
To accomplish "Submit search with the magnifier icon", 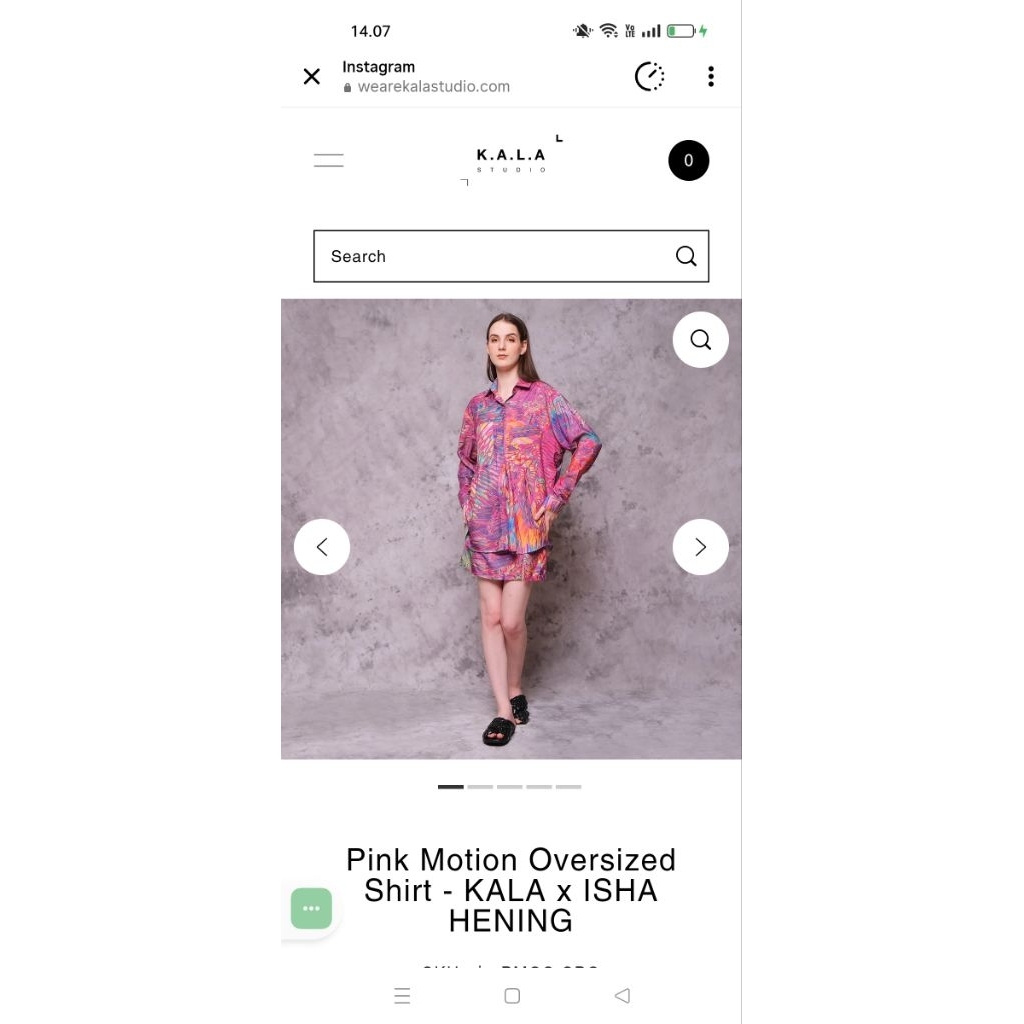I will click(x=686, y=257).
